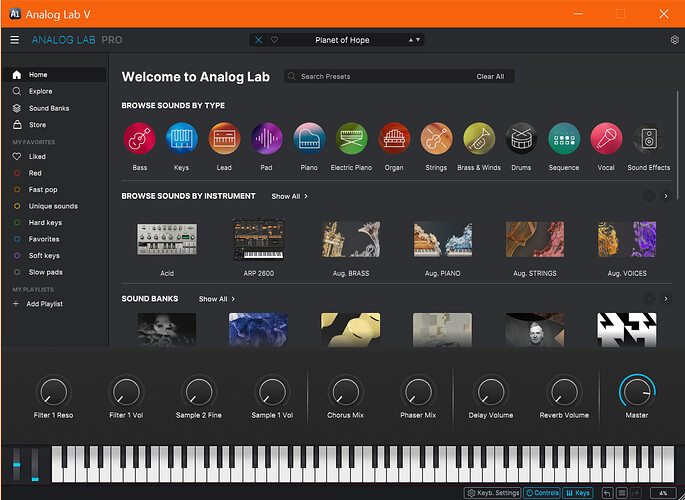Click the main vertical scrollbar
This screenshot has width=685, height=500.
pyautogui.click(x=678, y=144)
